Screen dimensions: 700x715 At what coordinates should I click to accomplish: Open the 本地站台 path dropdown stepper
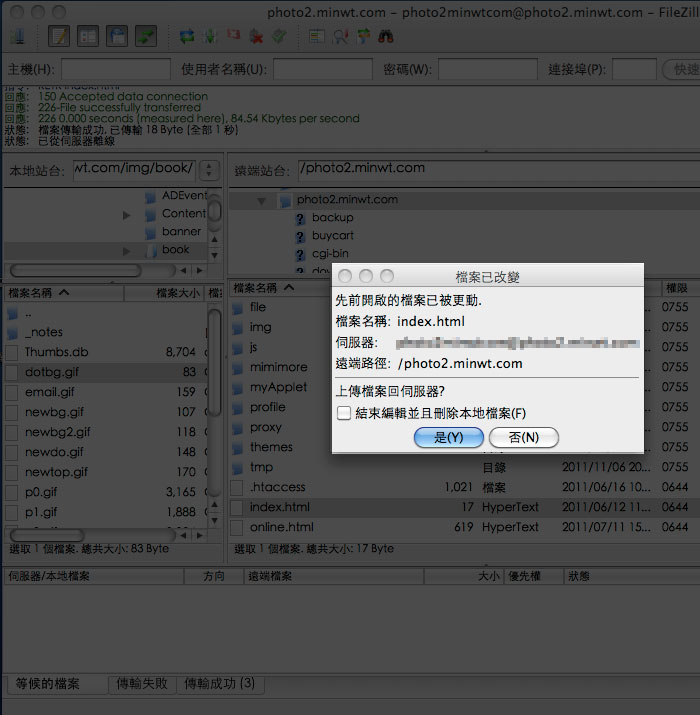[209, 170]
